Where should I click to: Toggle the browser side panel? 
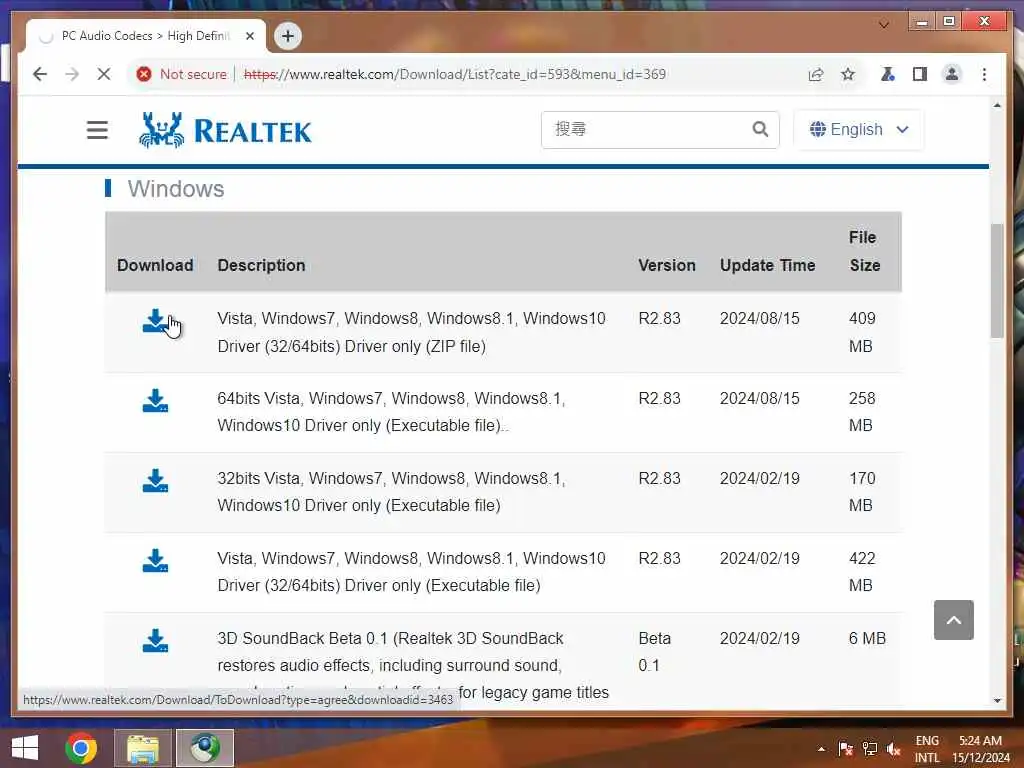coord(920,74)
